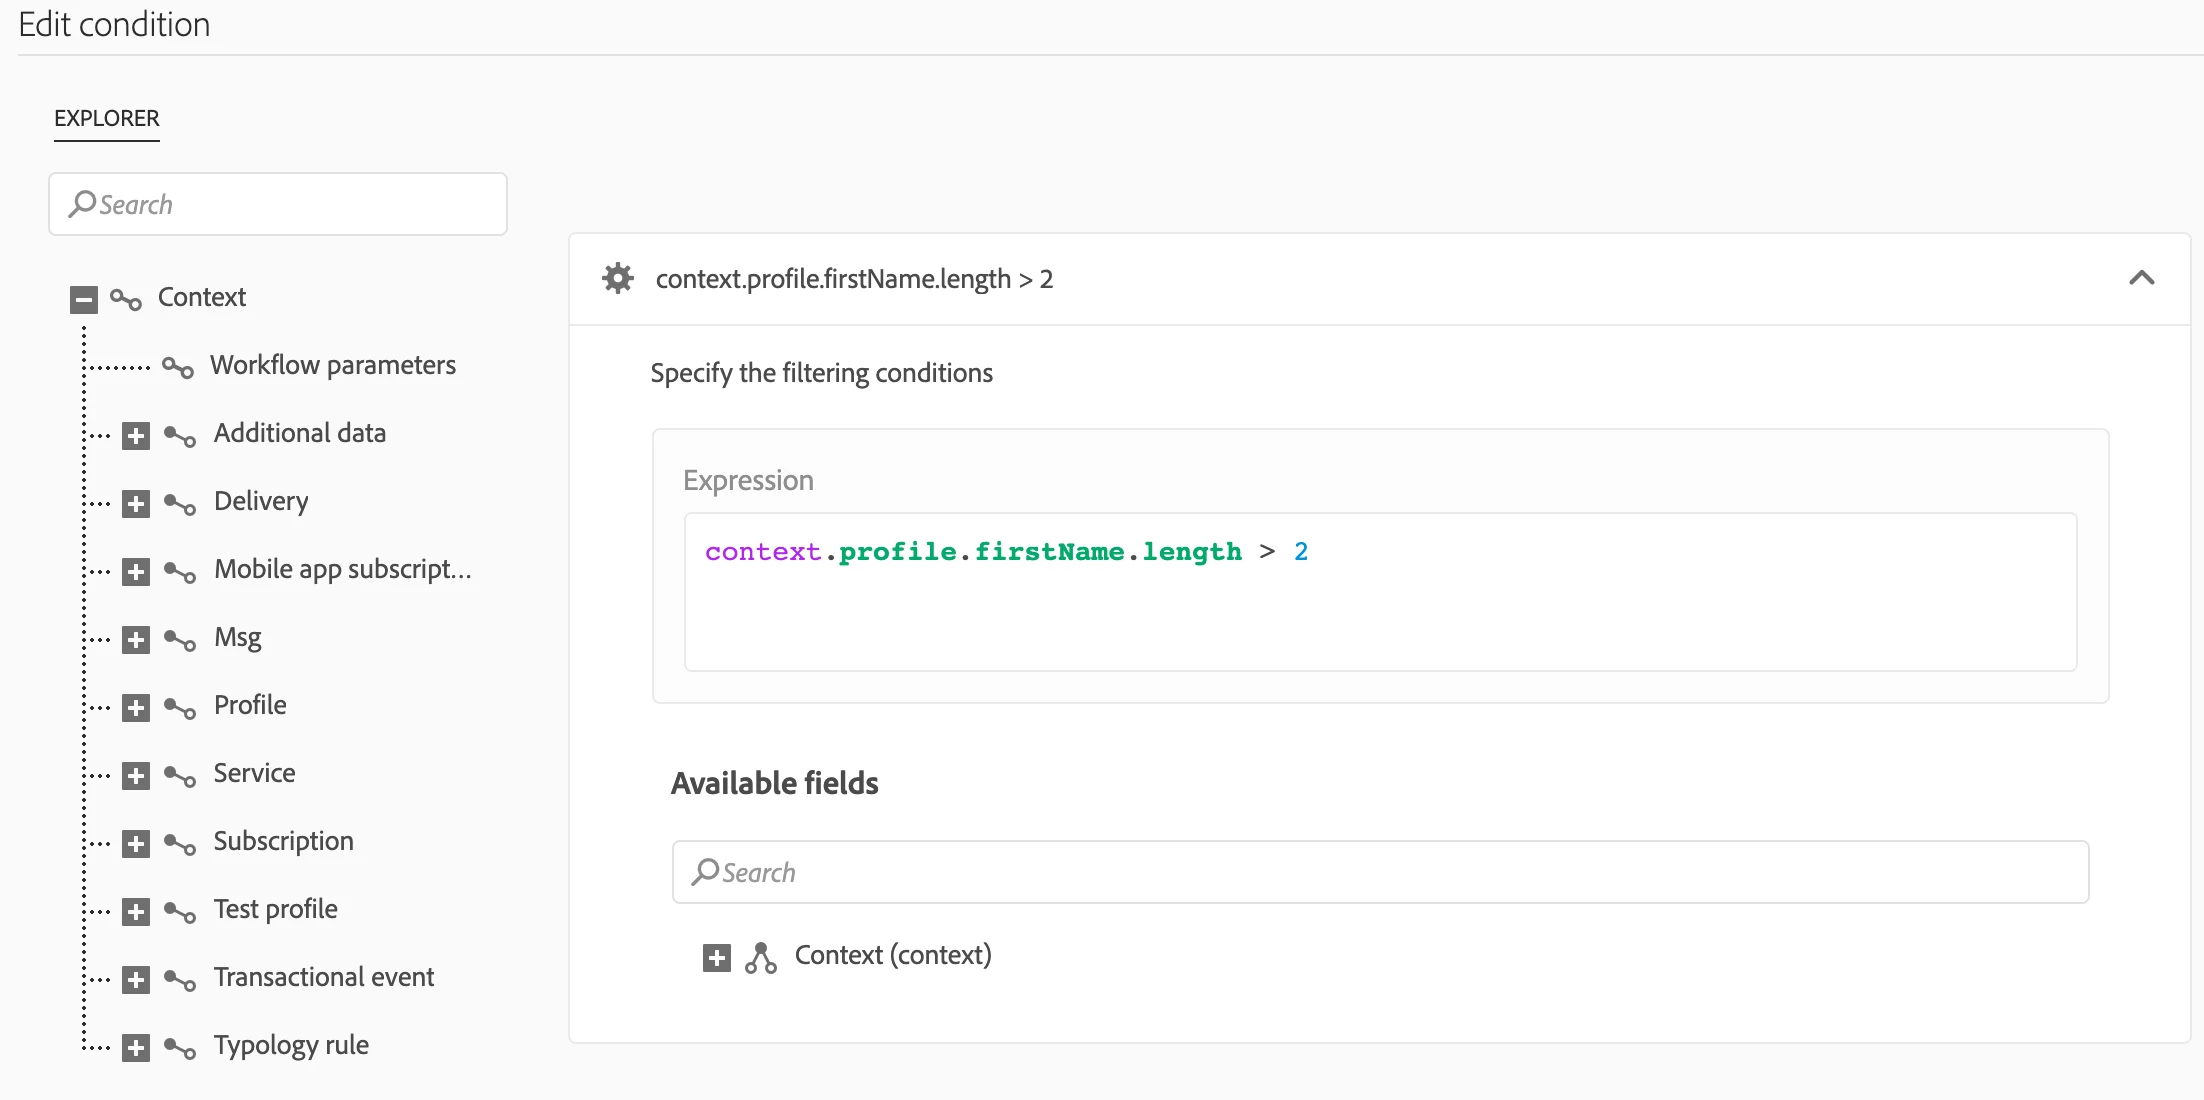Expand the Transactional event node
This screenshot has height=1100, width=2204.
click(x=136, y=980)
